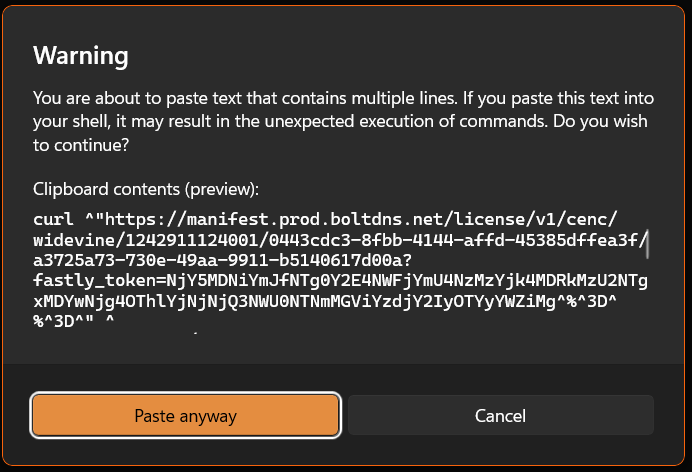Click the curl command line in preview
The width and height of the screenshot is (692, 472).
click(334, 220)
